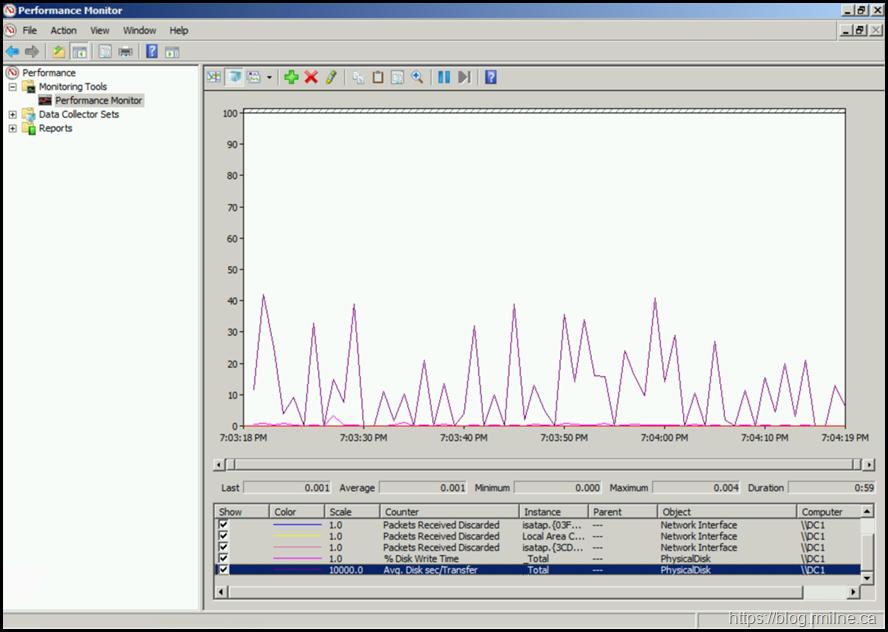Click the Local Area Connection color swatch
The image size is (888, 632).
tap(297, 537)
